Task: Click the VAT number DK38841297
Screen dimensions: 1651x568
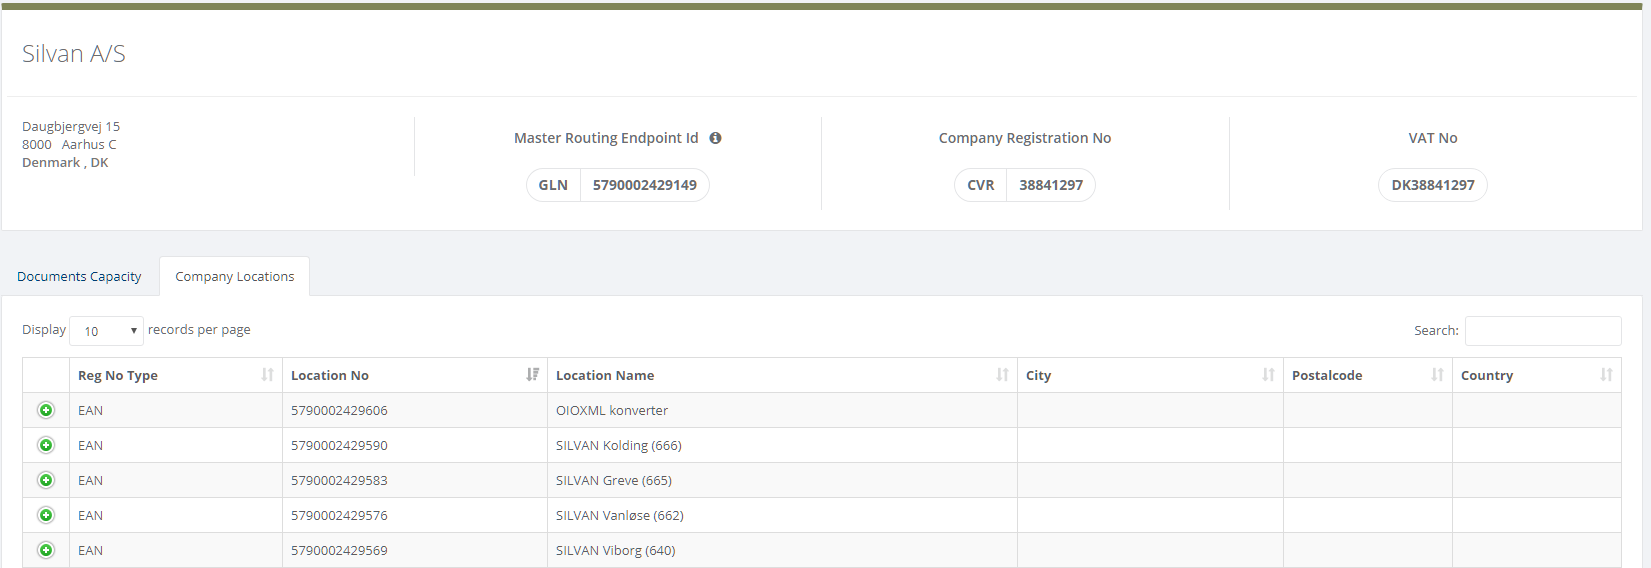Action: click(x=1433, y=185)
